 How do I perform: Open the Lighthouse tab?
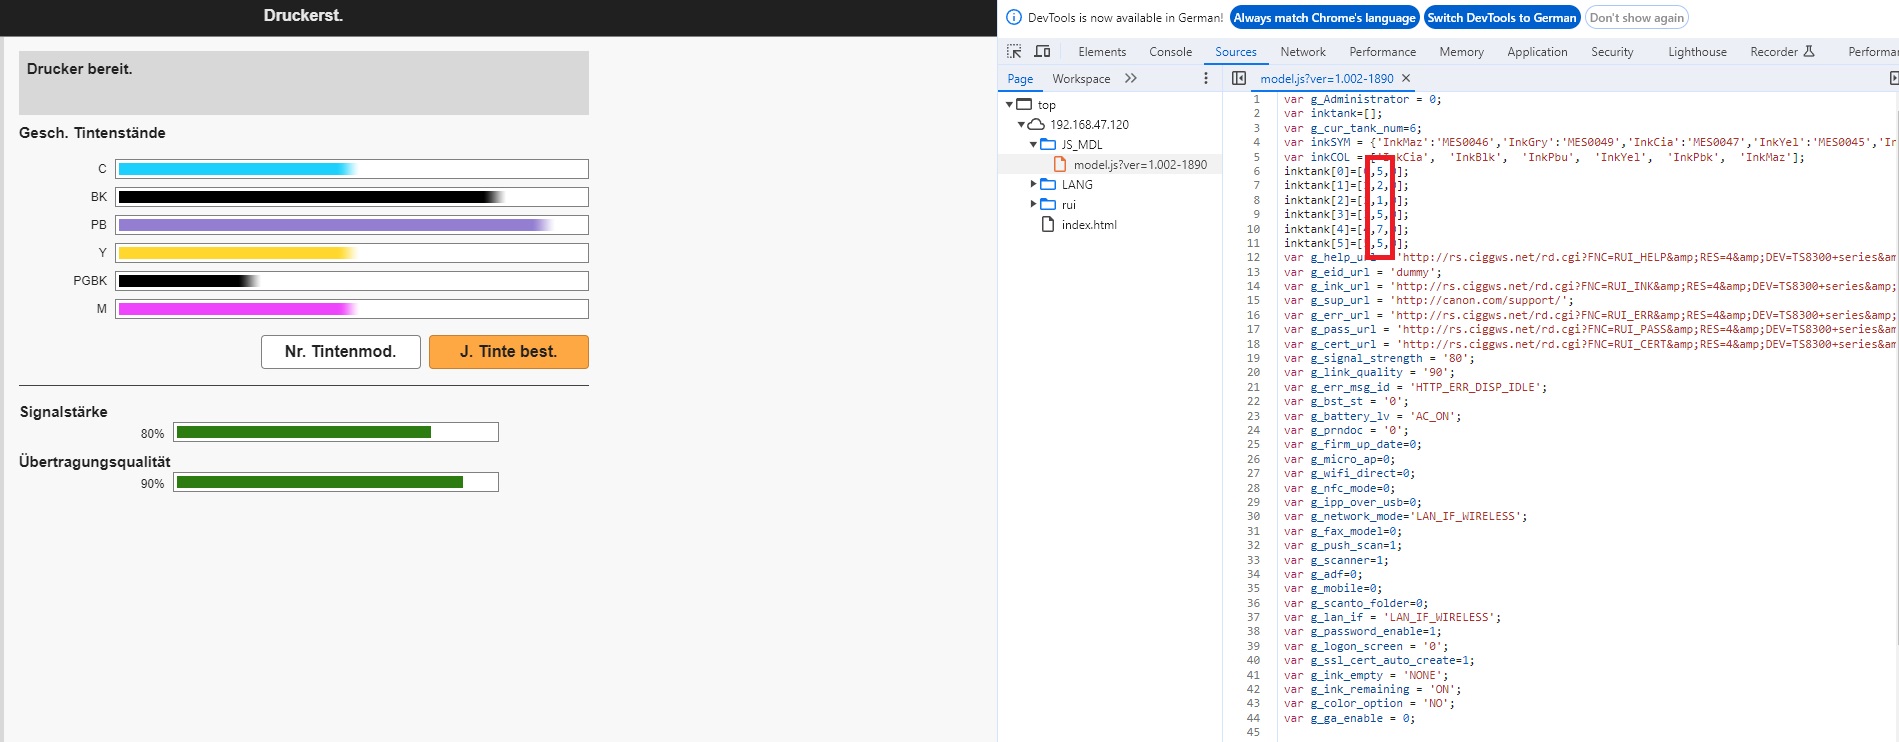[x=1697, y=51]
